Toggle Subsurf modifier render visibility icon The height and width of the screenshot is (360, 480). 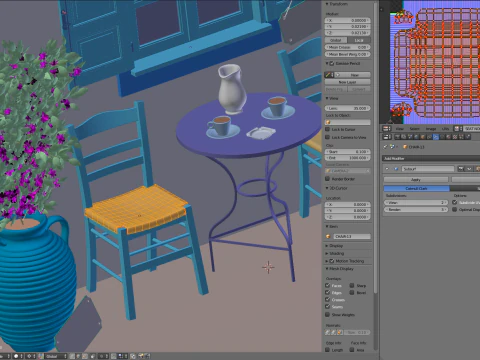[x=461, y=169]
